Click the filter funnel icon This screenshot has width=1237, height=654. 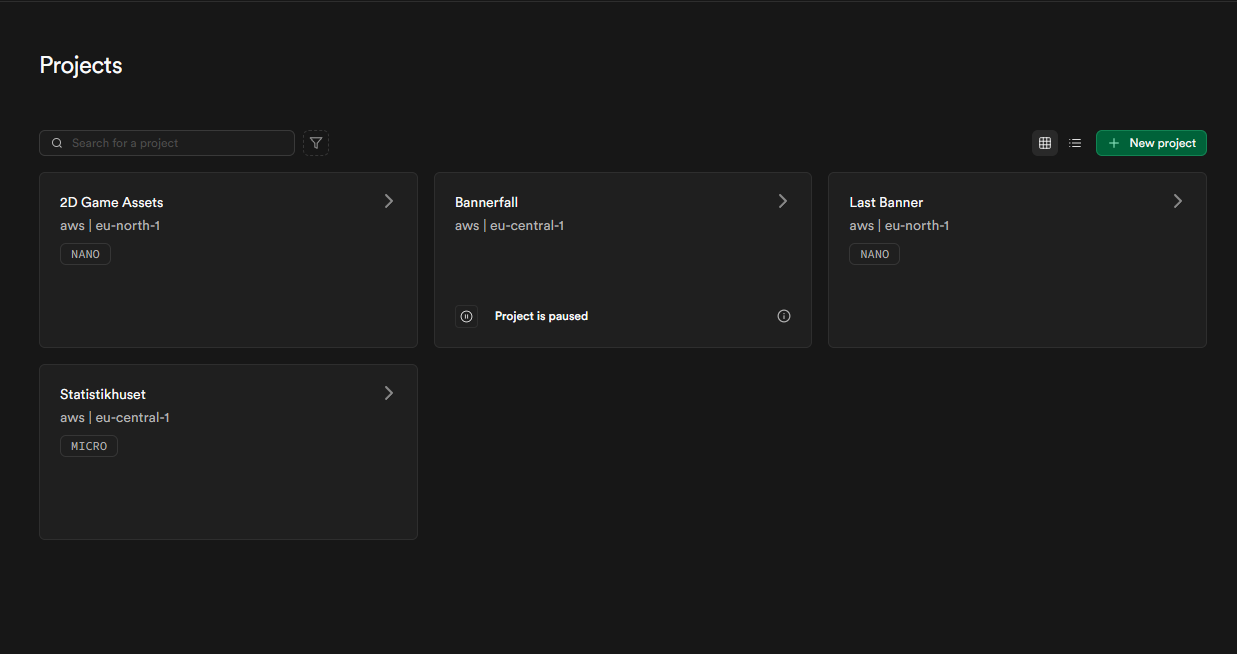[x=316, y=143]
